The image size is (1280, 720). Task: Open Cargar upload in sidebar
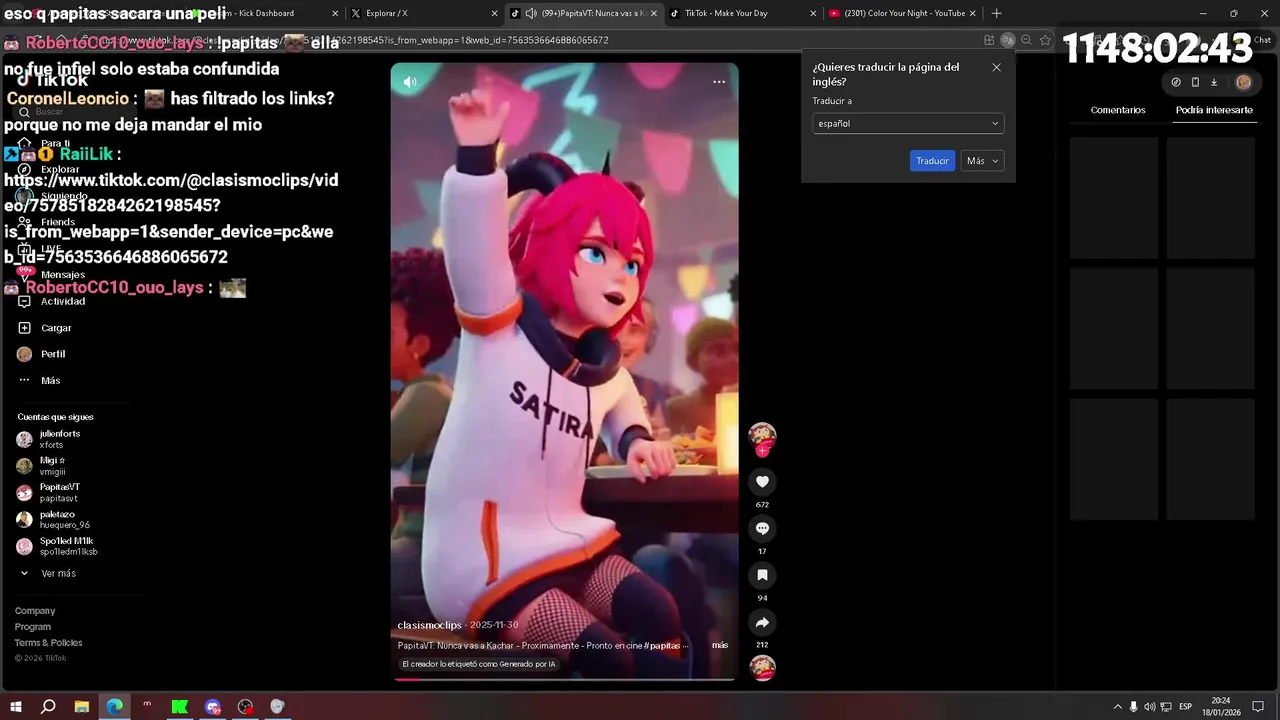[56, 328]
